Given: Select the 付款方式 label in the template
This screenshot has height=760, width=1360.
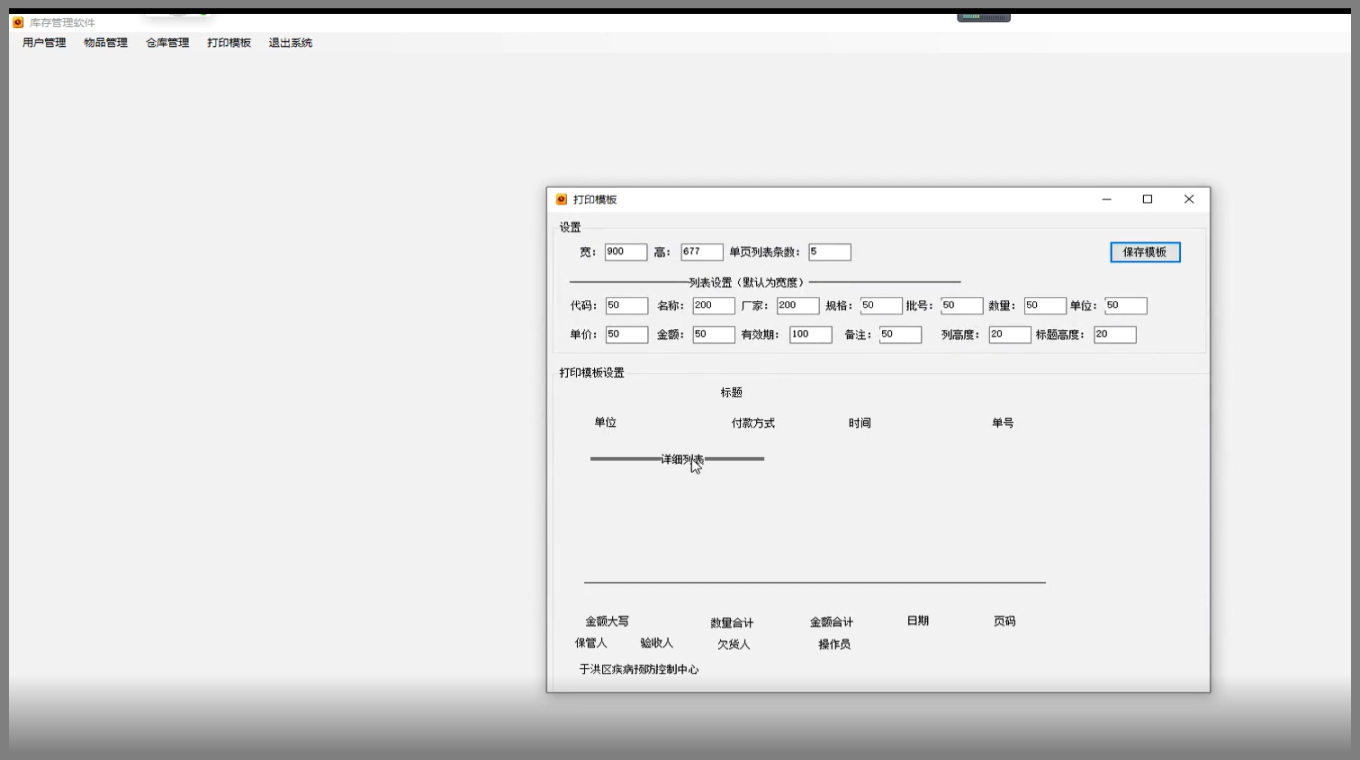Looking at the screenshot, I should [753, 423].
